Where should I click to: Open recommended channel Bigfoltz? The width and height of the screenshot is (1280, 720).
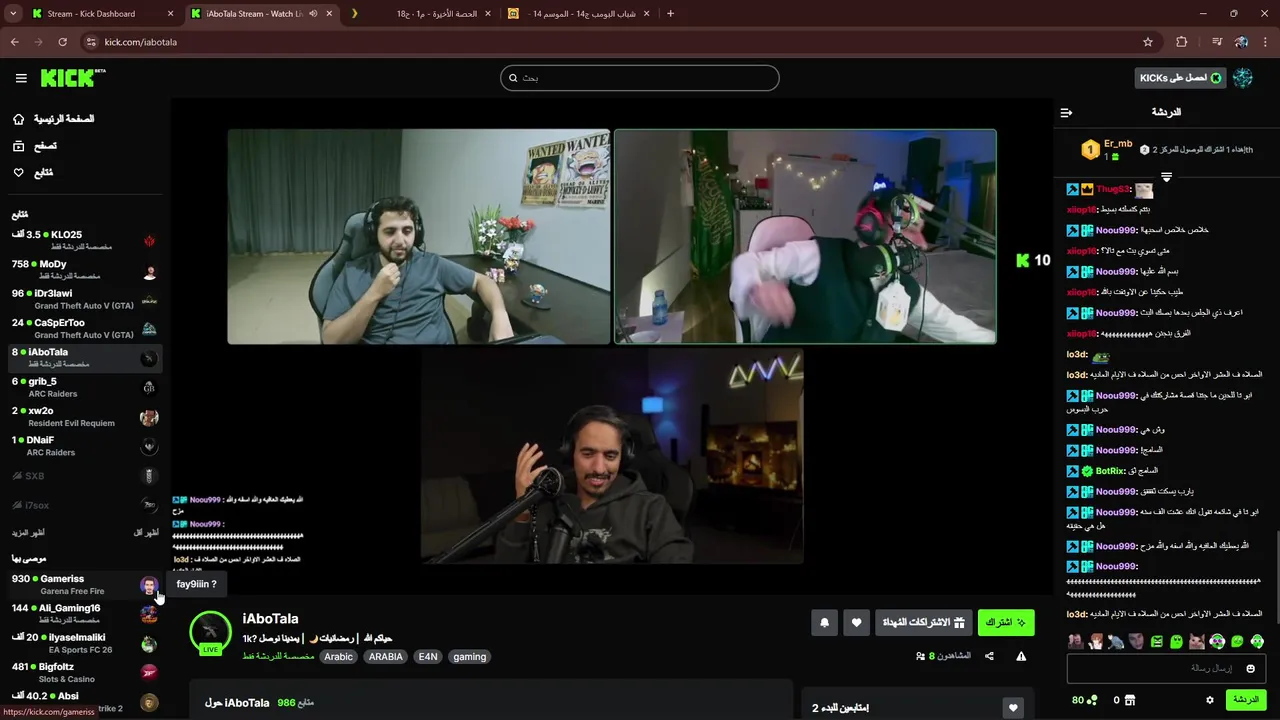tap(84, 672)
